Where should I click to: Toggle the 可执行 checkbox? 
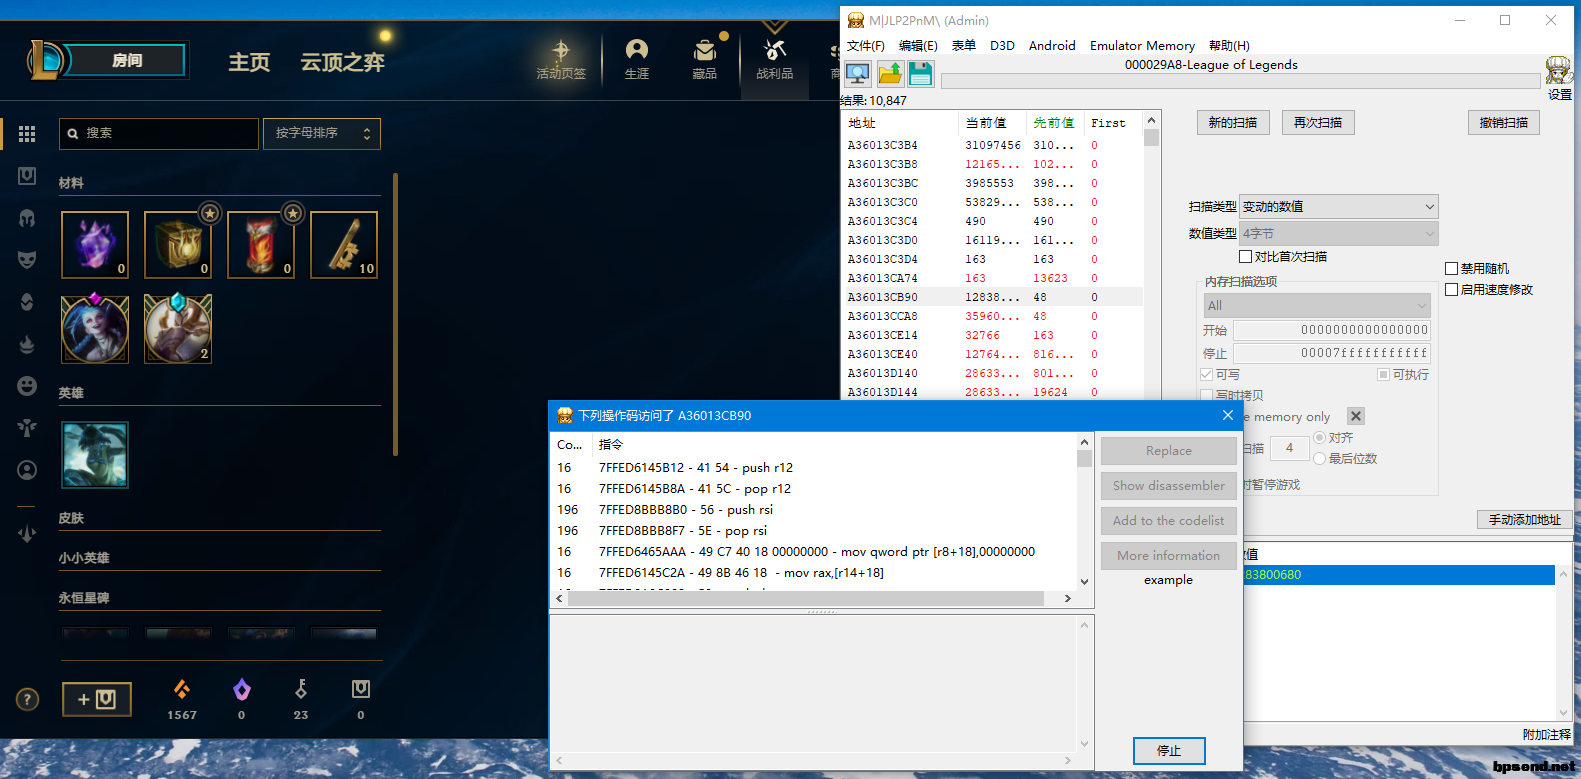tap(1383, 374)
